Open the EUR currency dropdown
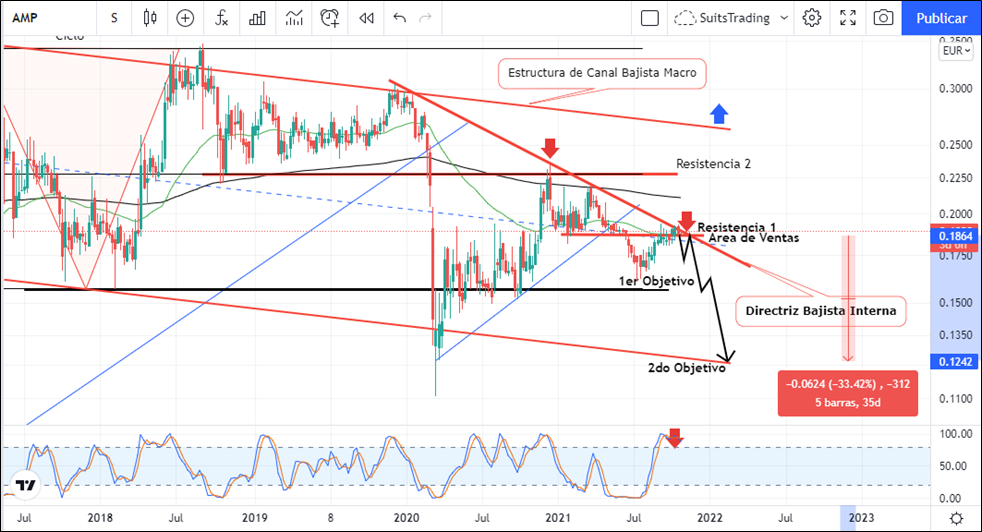The image size is (982, 532). 955,51
